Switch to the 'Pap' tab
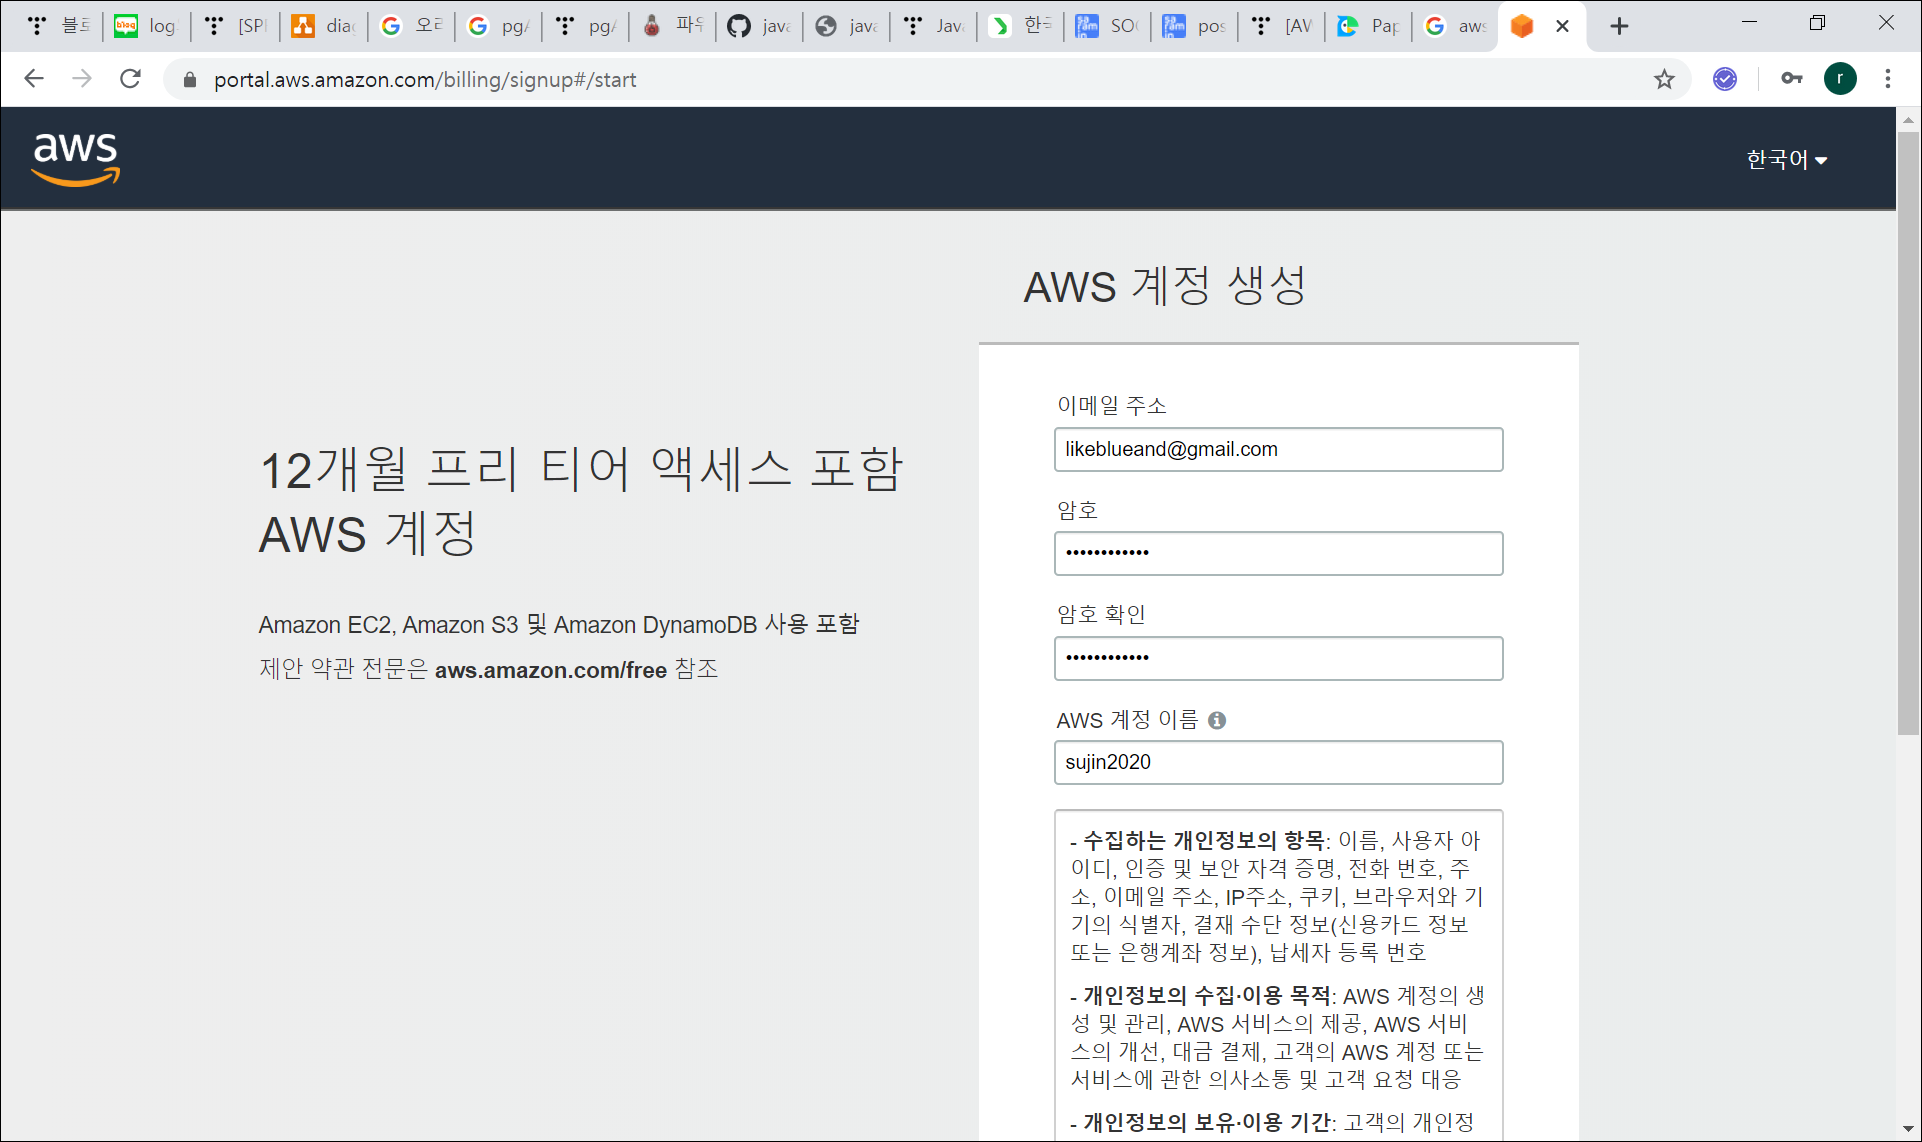 tap(1368, 26)
